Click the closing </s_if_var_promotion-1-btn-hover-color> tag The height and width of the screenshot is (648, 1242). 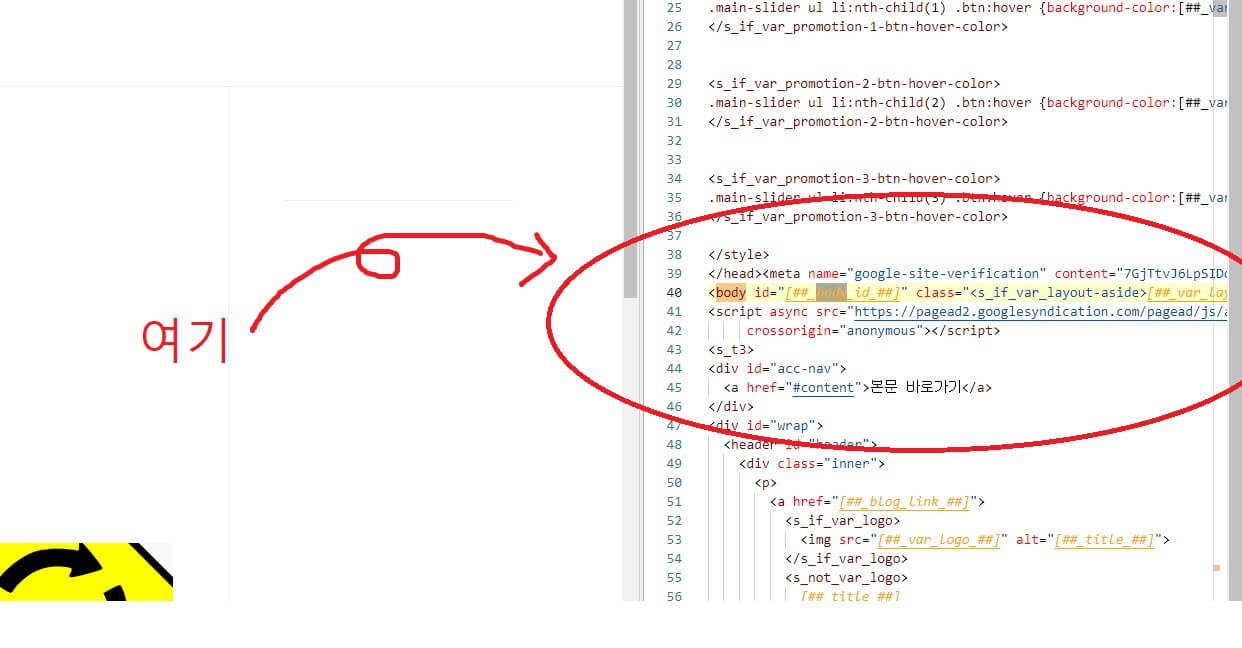858,27
